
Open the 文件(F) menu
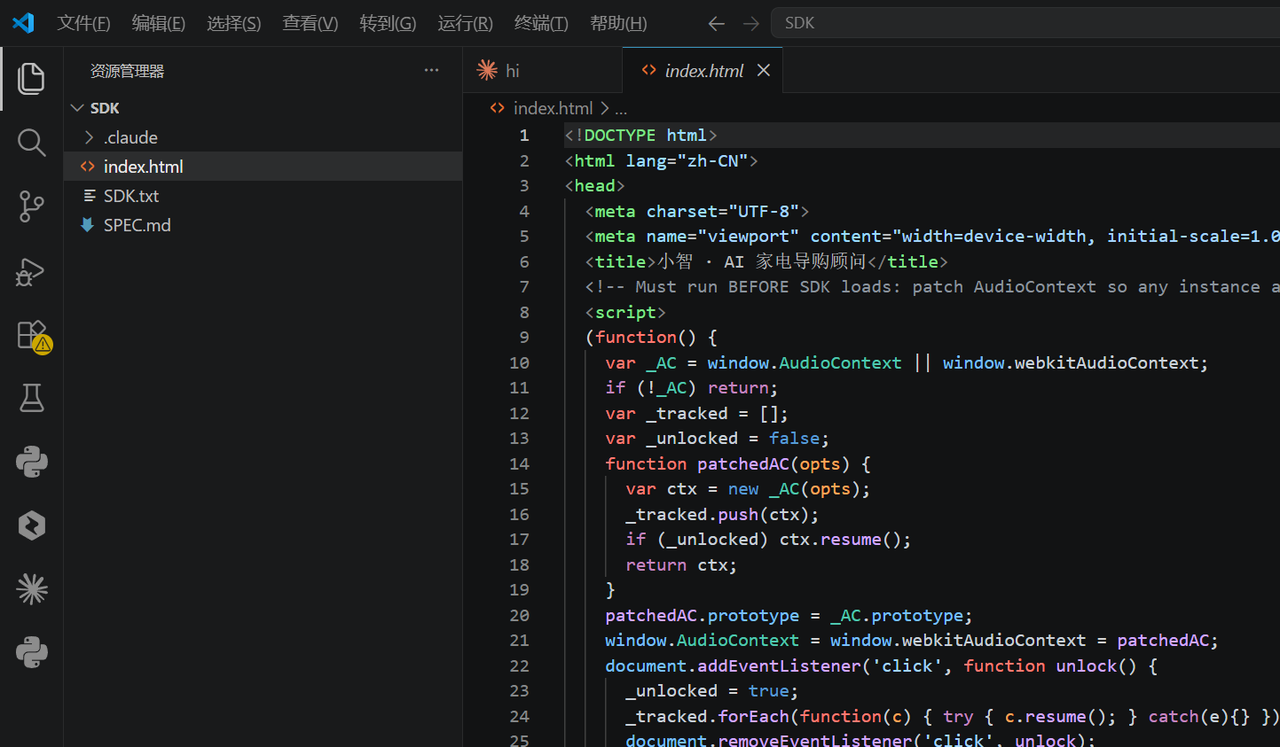tap(84, 23)
